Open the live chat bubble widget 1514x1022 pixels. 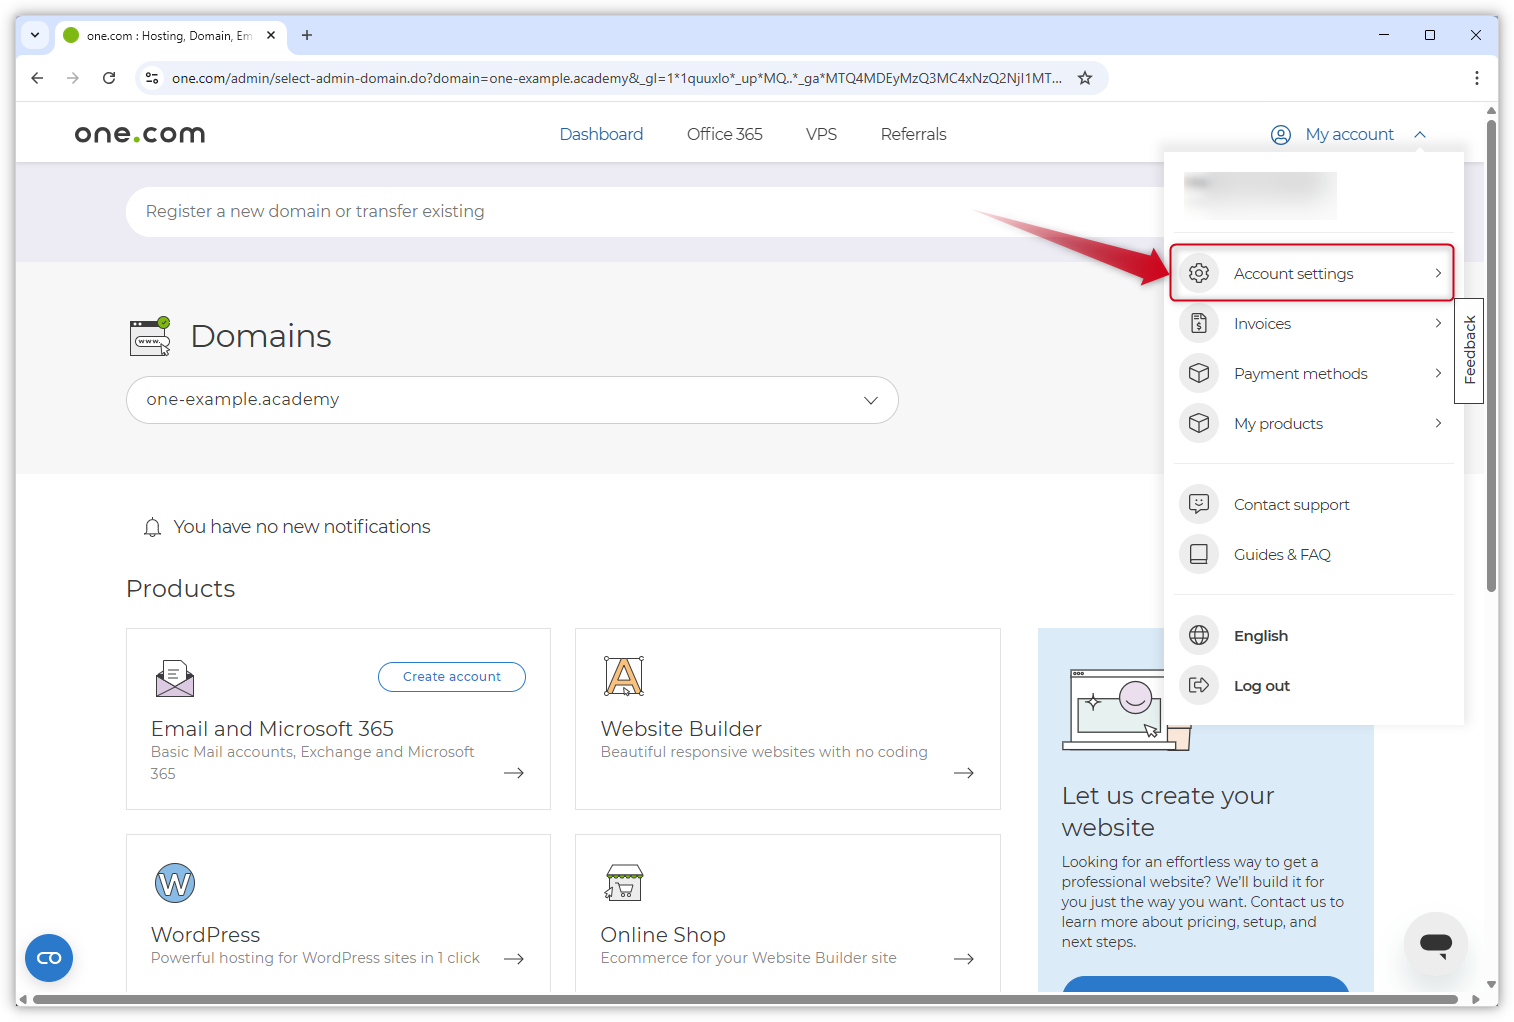click(1435, 943)
